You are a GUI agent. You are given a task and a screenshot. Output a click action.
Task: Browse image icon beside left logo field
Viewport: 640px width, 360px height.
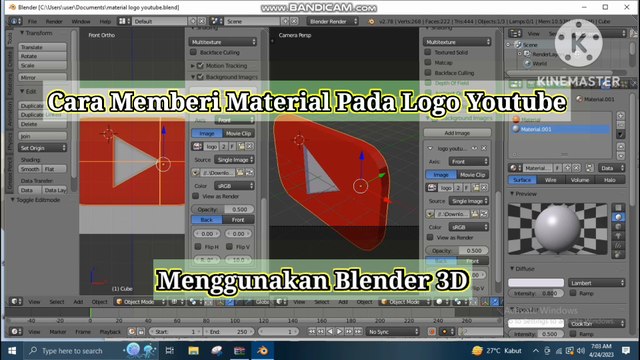[x=197, y=146]
